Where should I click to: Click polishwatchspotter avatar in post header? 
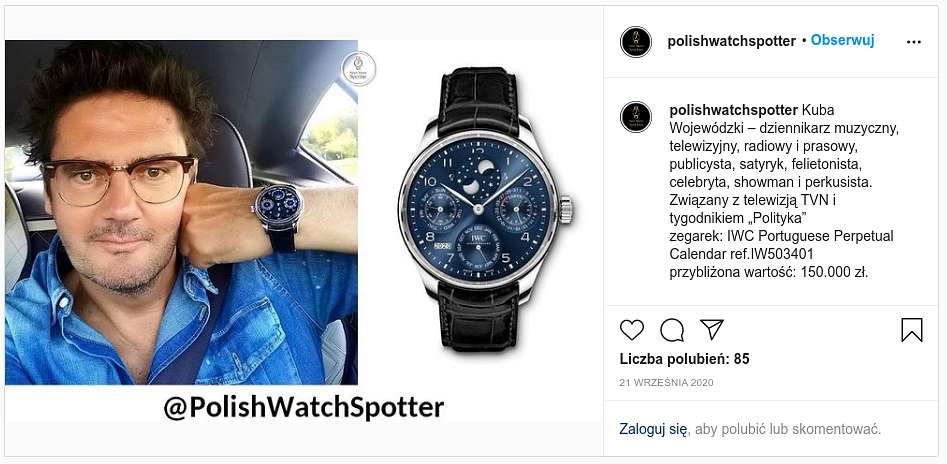pos(635,42)
